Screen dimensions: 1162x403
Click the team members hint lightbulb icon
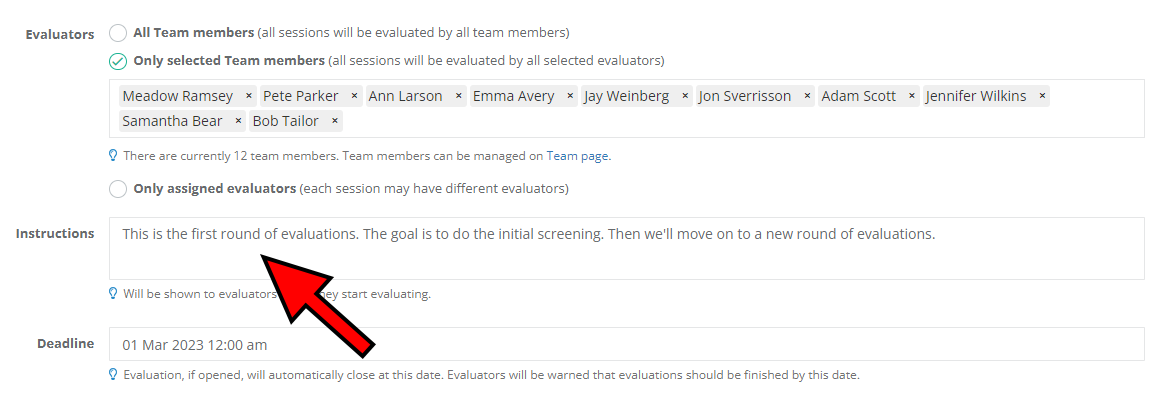114,156
